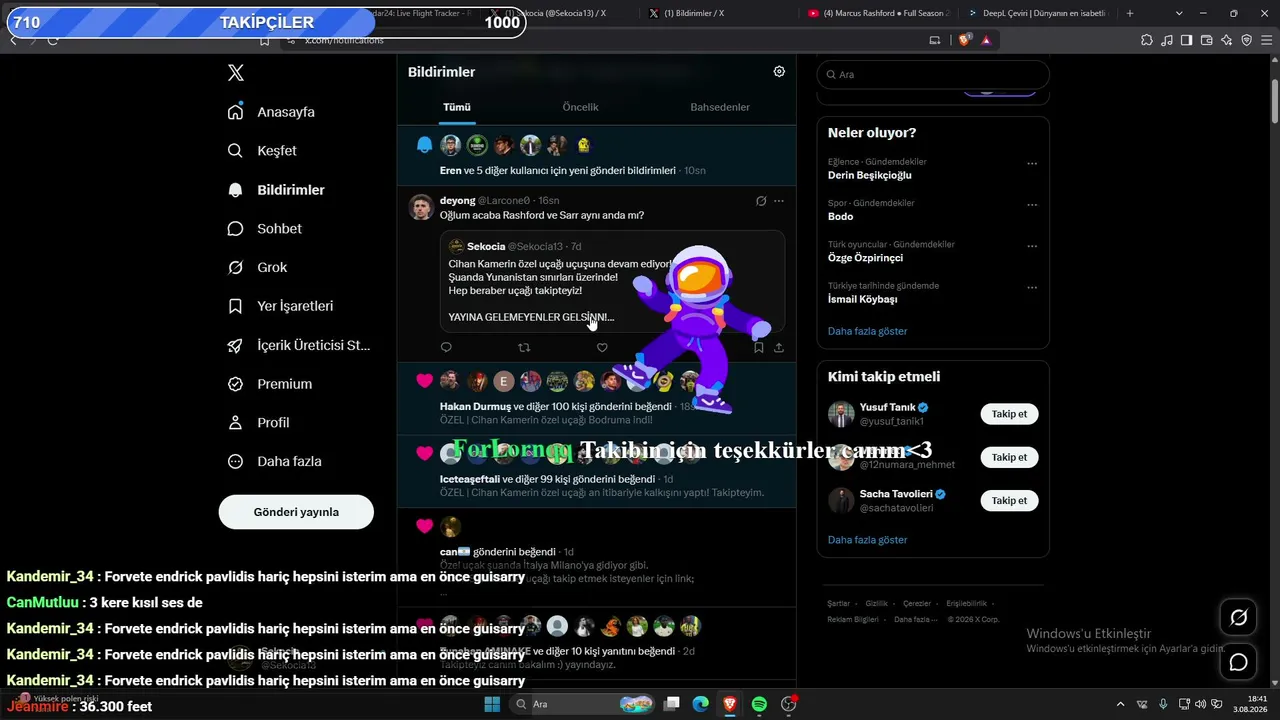
Task: Follow the @12numara_mehmet account
Action: [x=1009, y=457]
